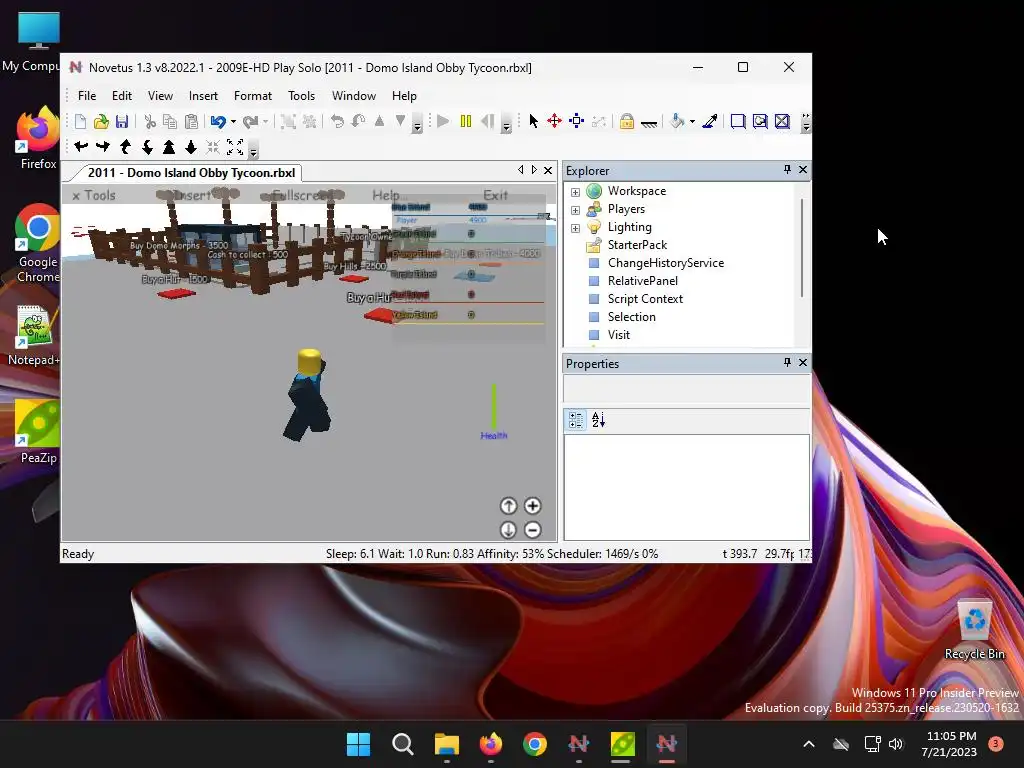
Task: Click the zoom extents four-arrow icon
Action: click(235, 147)
